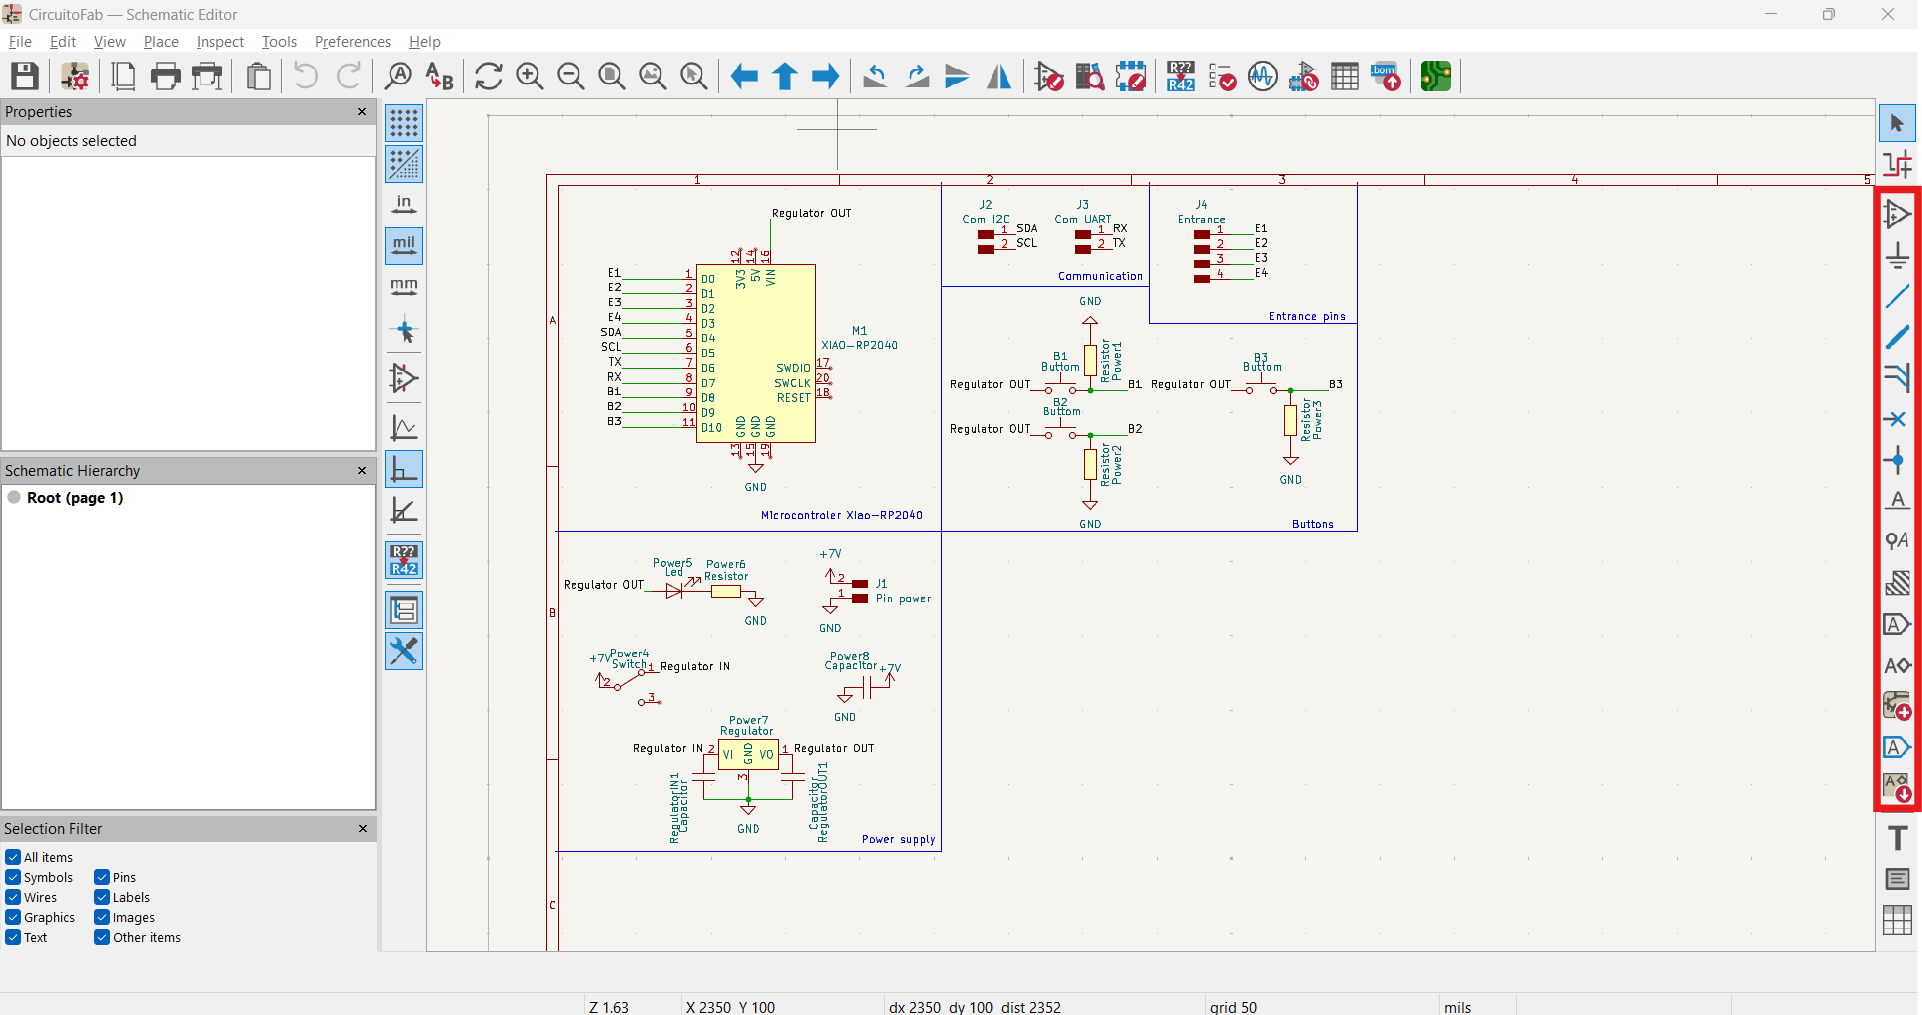This screenshot has height=1015, width=1922.
Task: Open the File menu
Action: 20,42
